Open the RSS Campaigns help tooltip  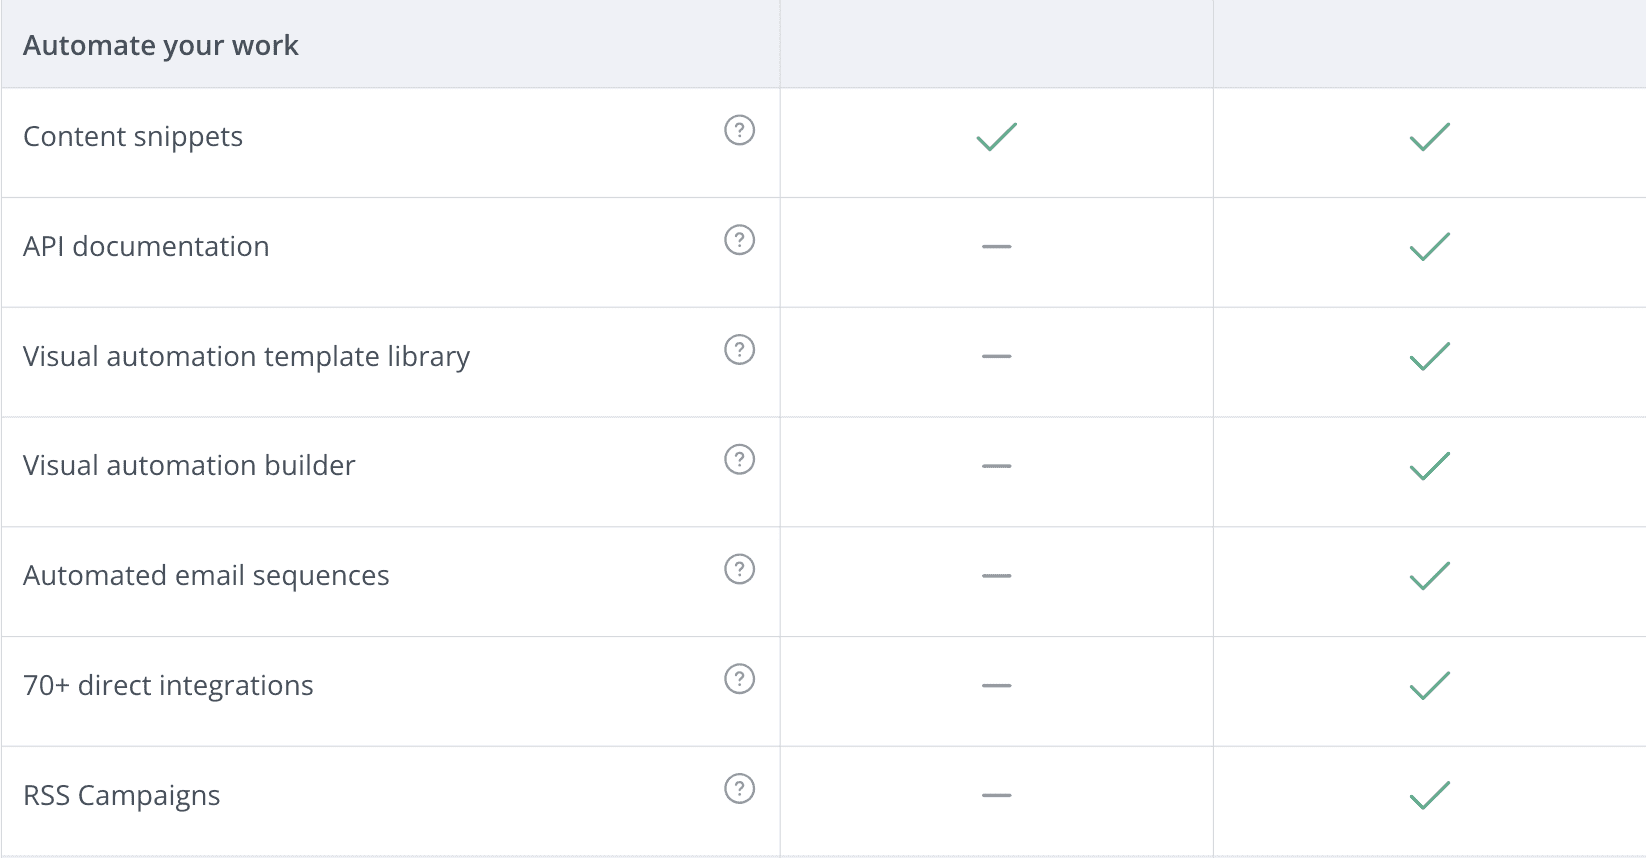[x=739, y=789]
